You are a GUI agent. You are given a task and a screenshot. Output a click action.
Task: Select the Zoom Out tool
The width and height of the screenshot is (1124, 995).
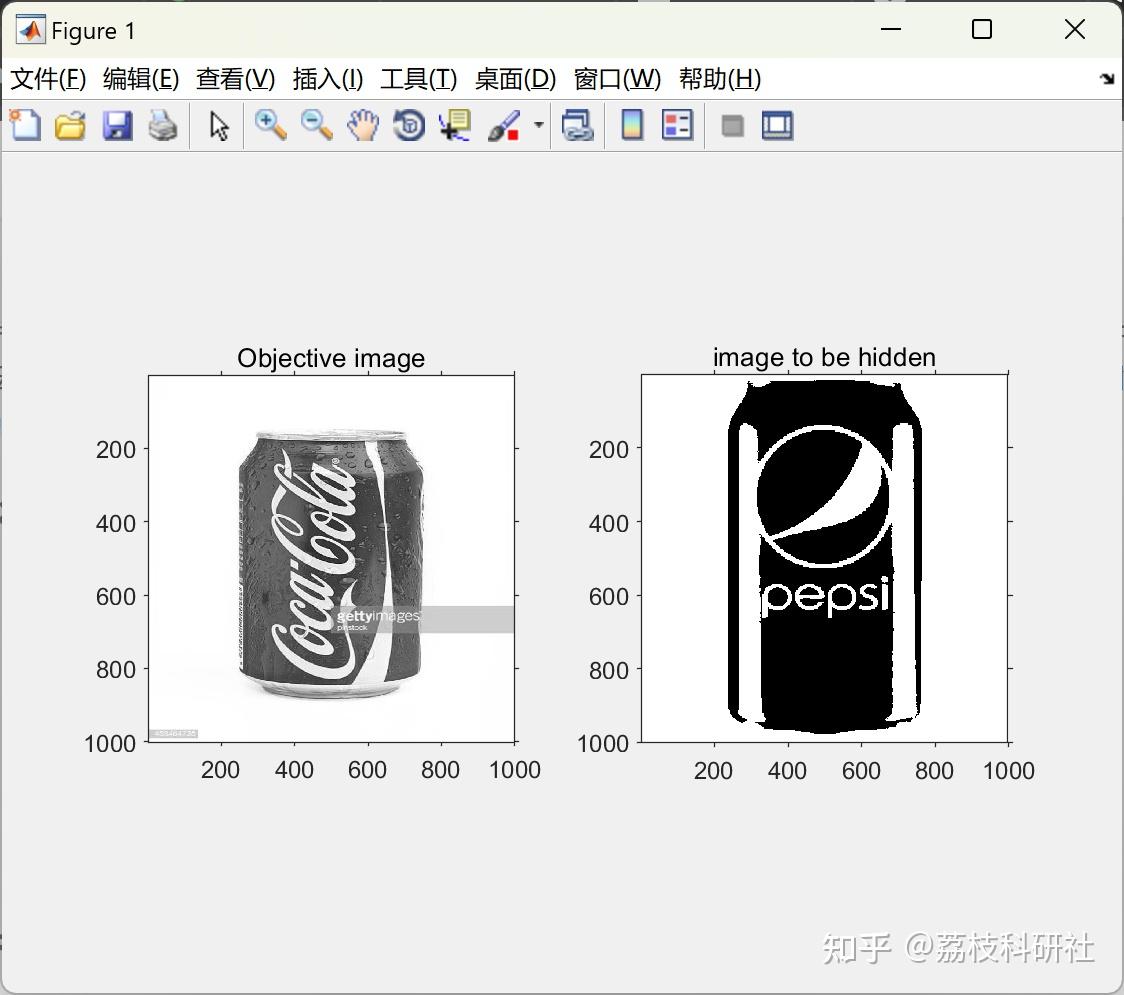(316, 125)
